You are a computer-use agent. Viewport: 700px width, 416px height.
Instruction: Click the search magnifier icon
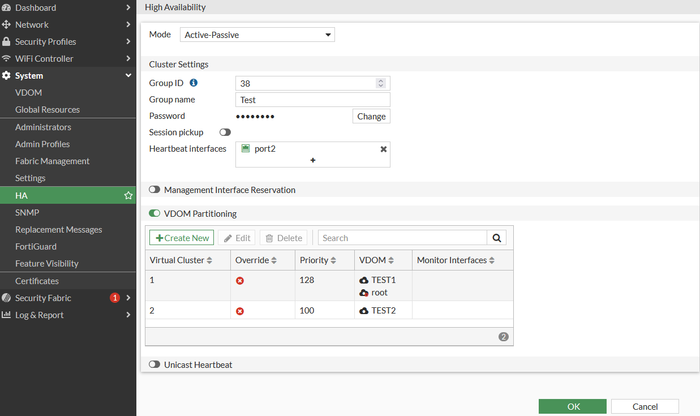[497, 238]
